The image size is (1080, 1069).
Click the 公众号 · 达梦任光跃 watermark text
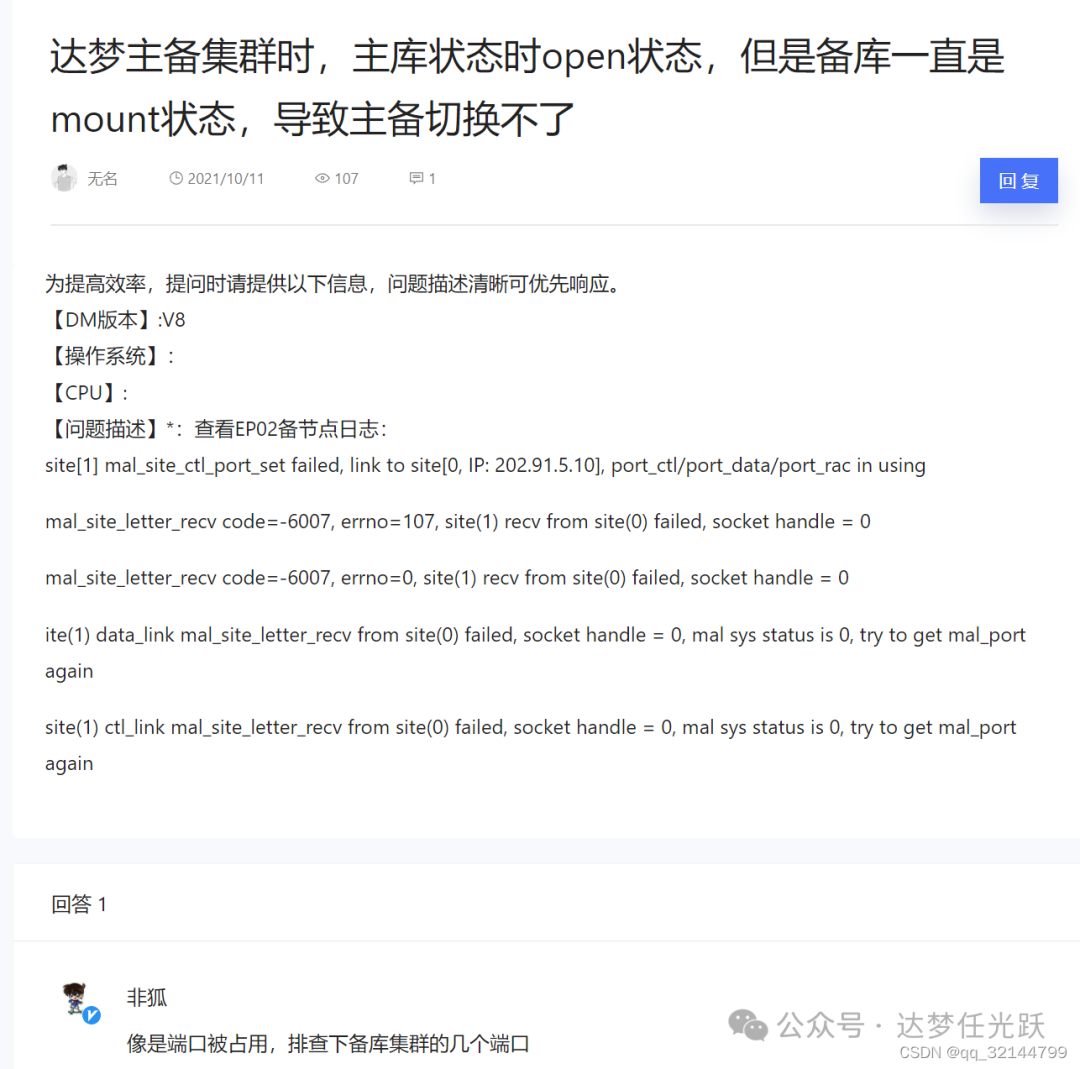[x=911, y=1025]
